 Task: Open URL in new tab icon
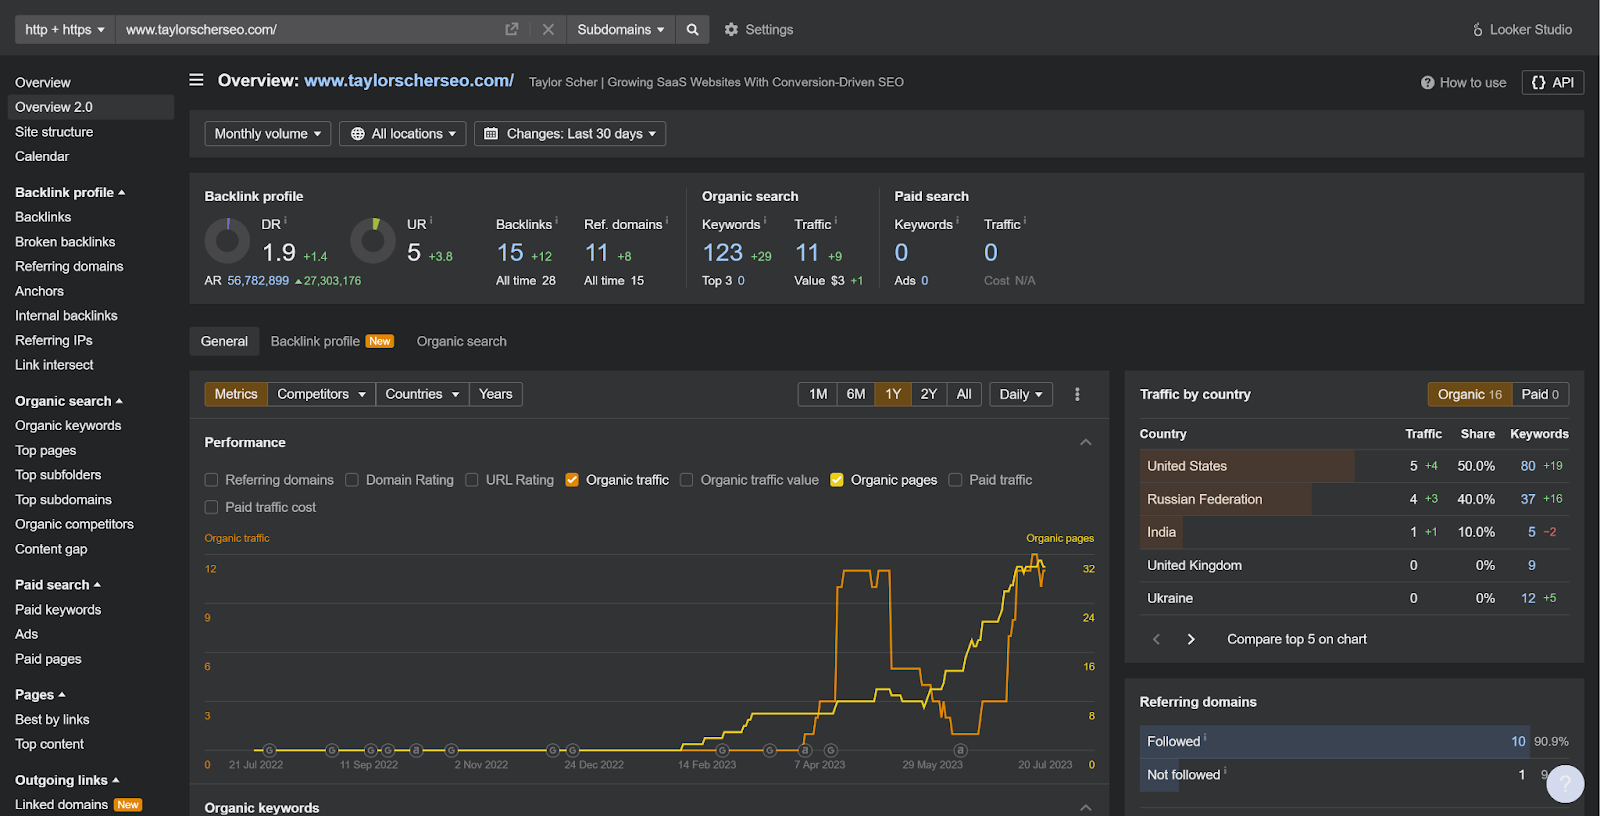coord(512,29)
